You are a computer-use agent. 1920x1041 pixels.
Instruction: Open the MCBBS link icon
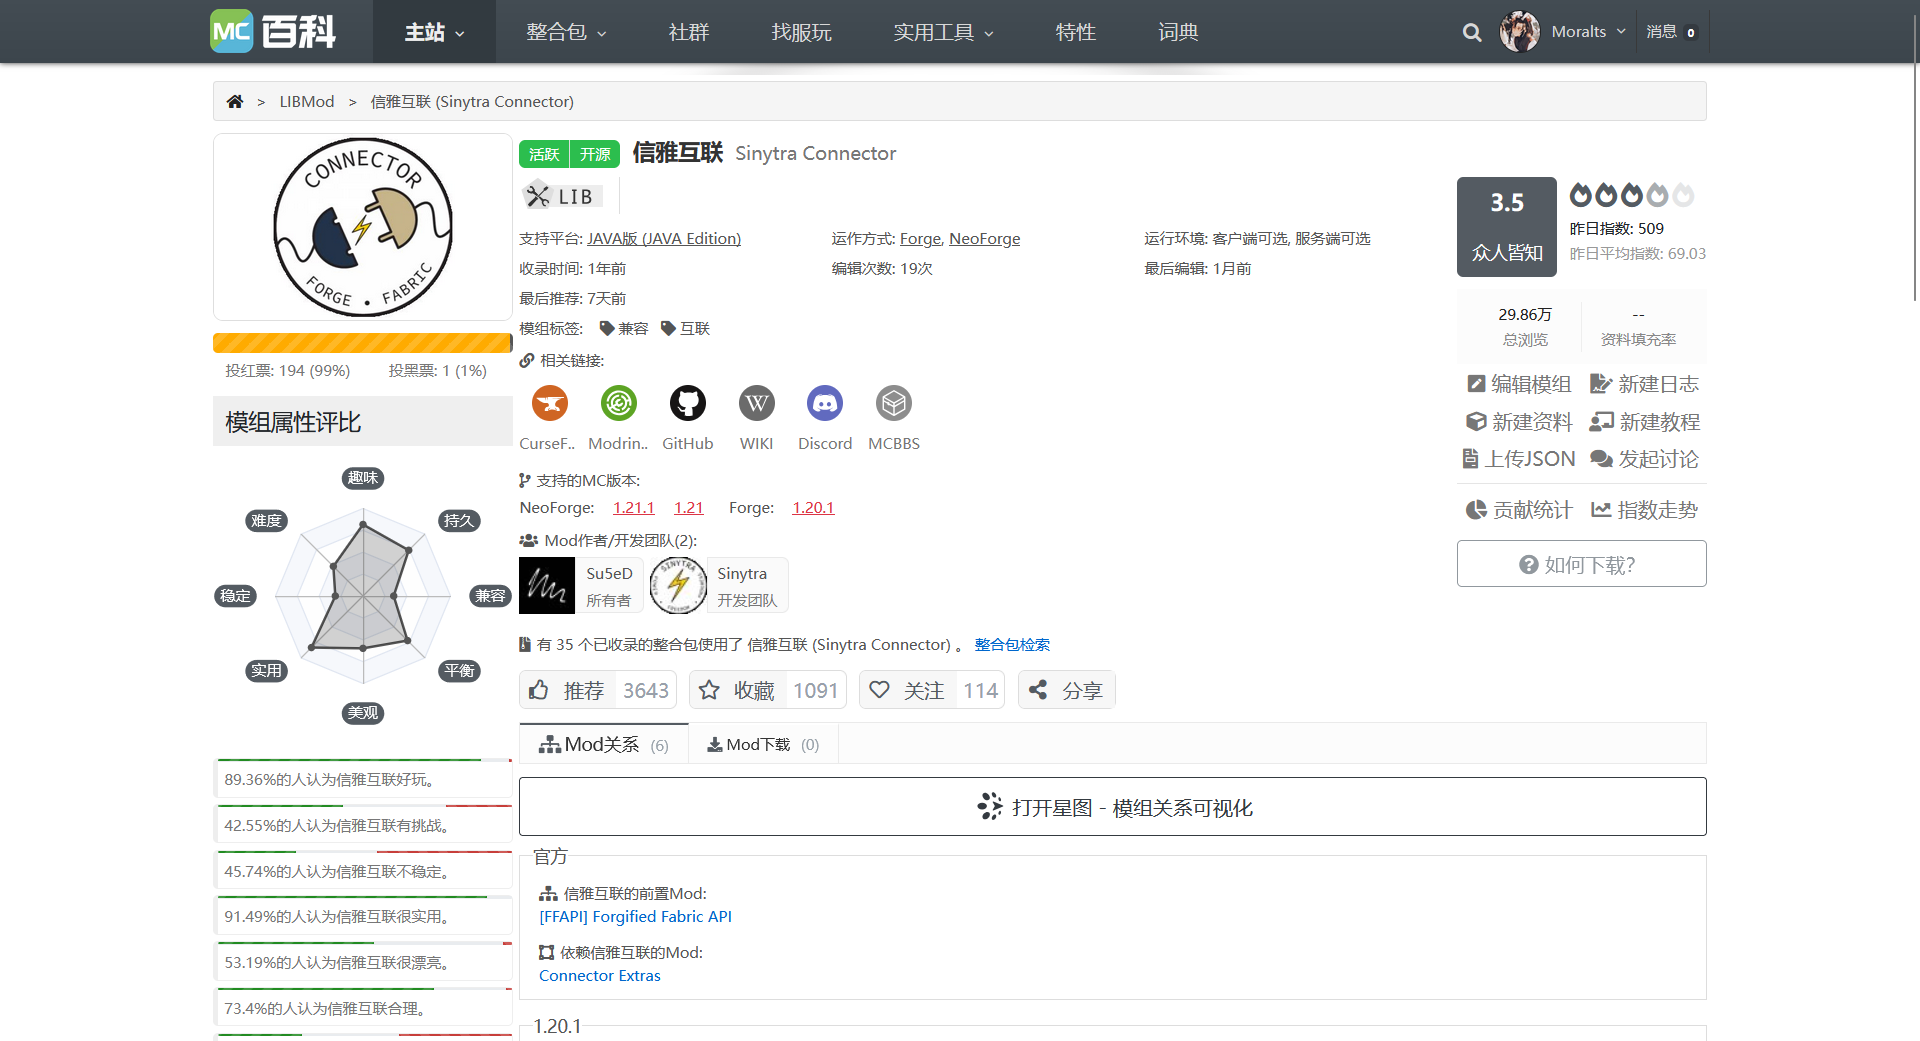pos(894,403)
